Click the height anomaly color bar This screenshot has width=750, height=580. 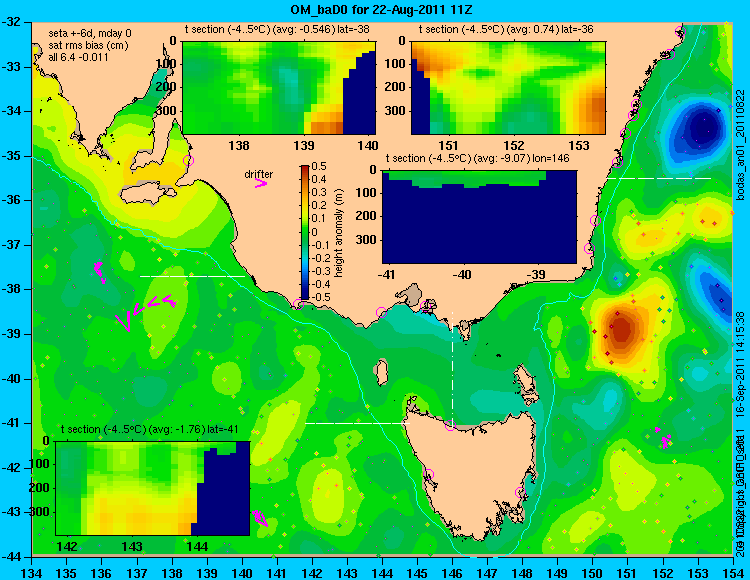point(305,232)
